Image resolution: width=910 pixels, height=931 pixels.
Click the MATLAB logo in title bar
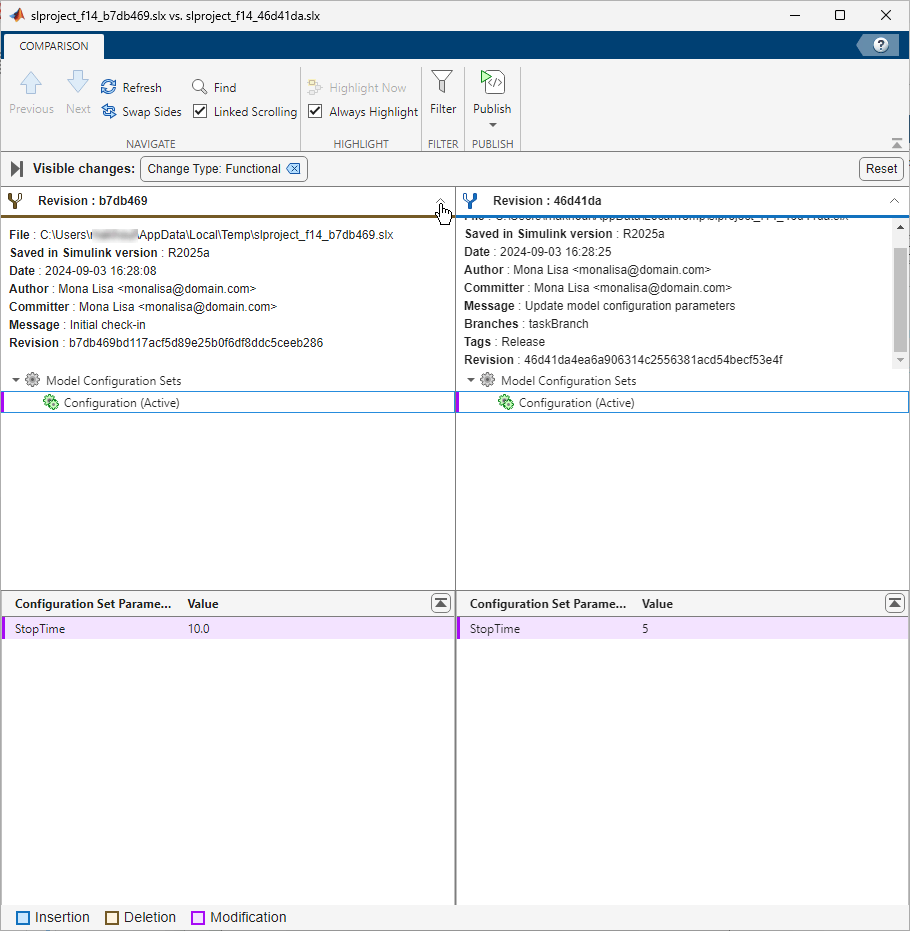(x=17, y=15)
